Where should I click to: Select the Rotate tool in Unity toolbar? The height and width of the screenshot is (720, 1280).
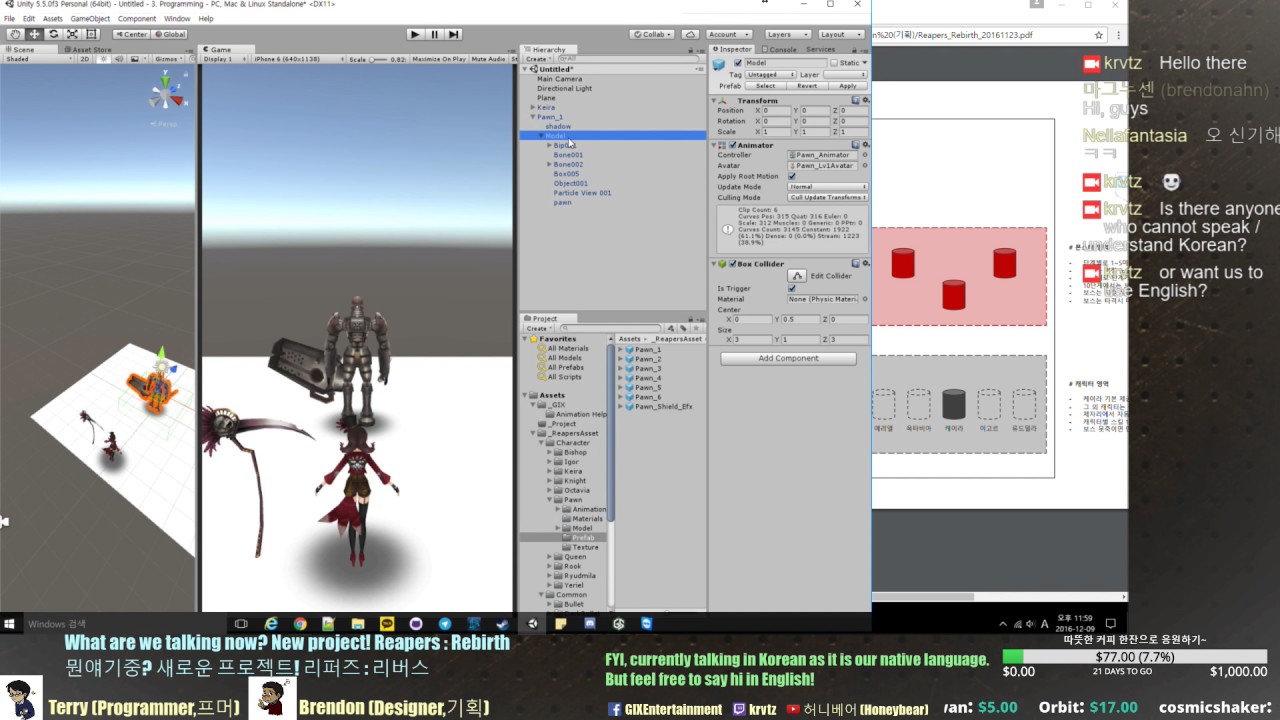click(x=53, y=34)
